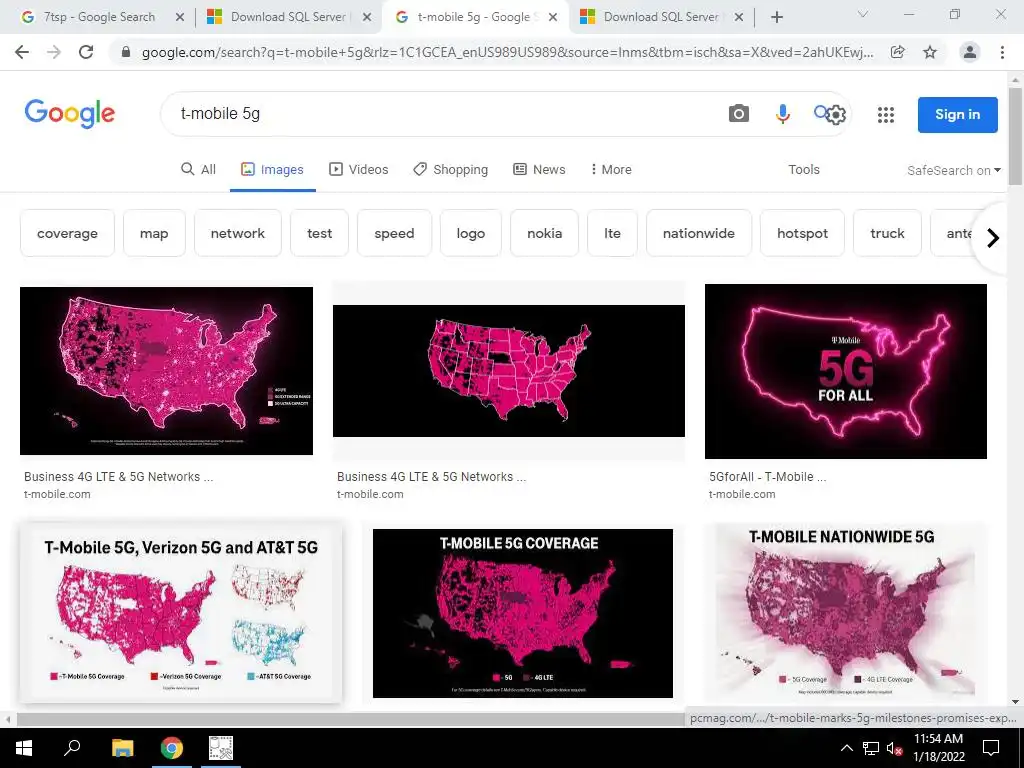Click the Chrome taskbar icon
Viewport: 1024px width, 768px height.
tap(172, 748)
